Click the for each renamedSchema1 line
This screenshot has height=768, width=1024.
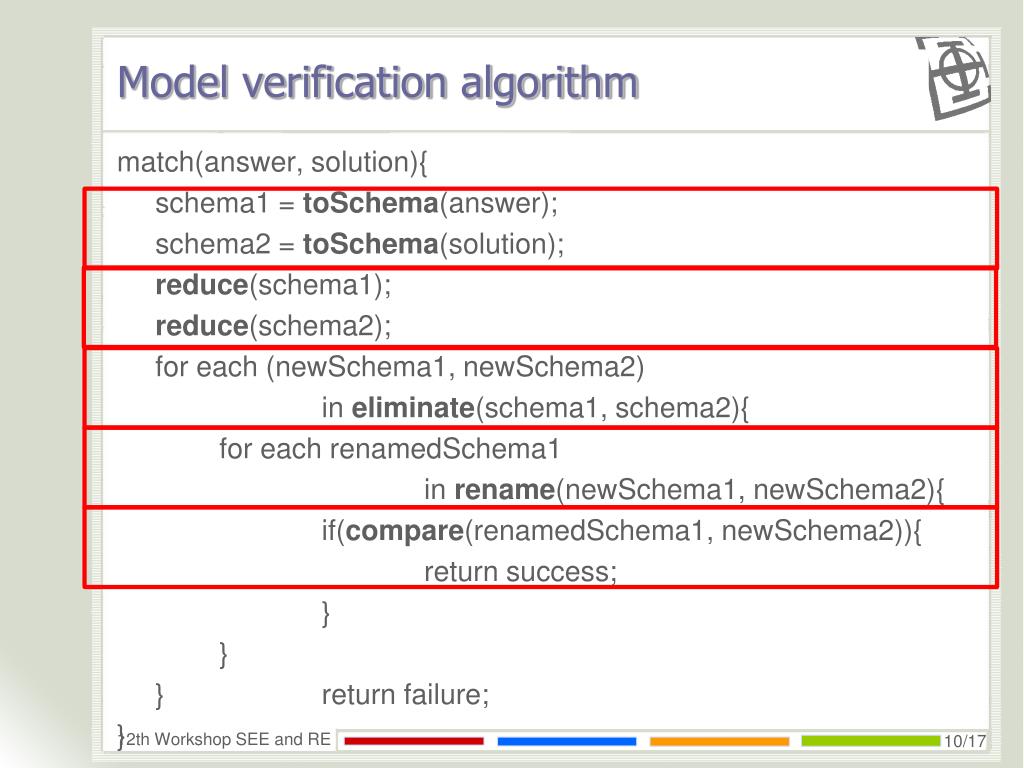389,449
